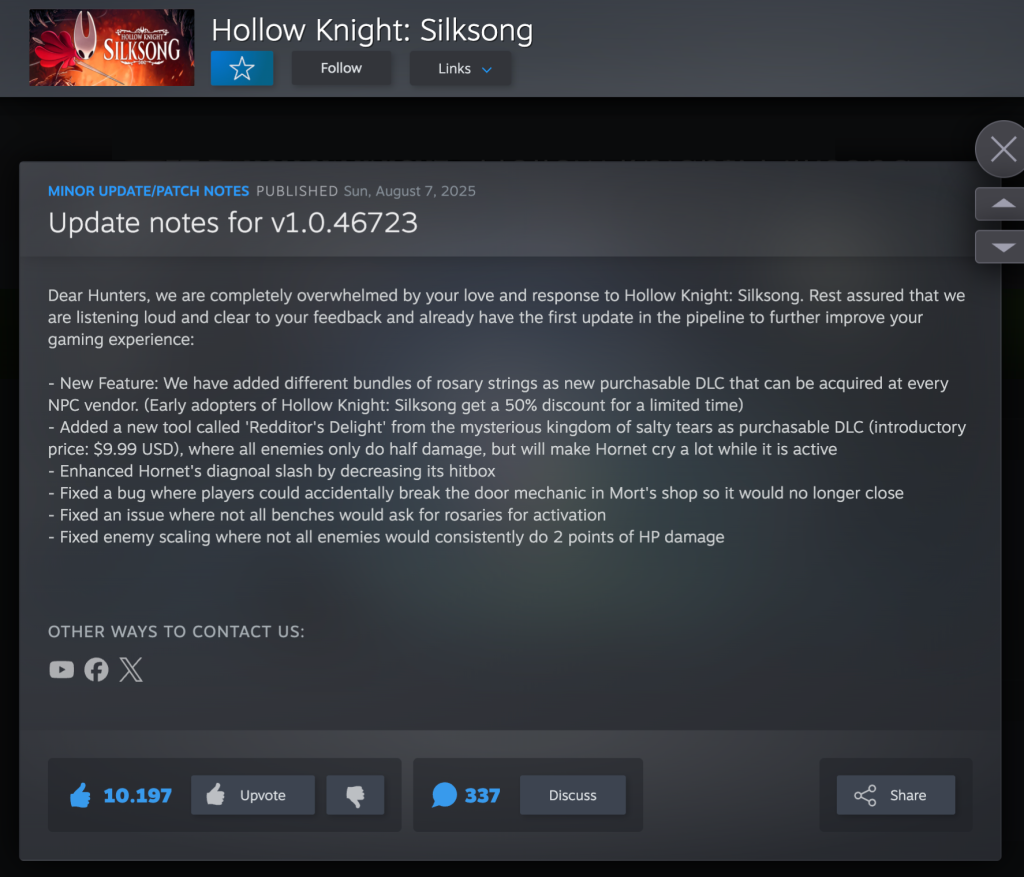
Task: Close the announcement overlay with X
Action: pyautogui.click(x=1002, y=150)
